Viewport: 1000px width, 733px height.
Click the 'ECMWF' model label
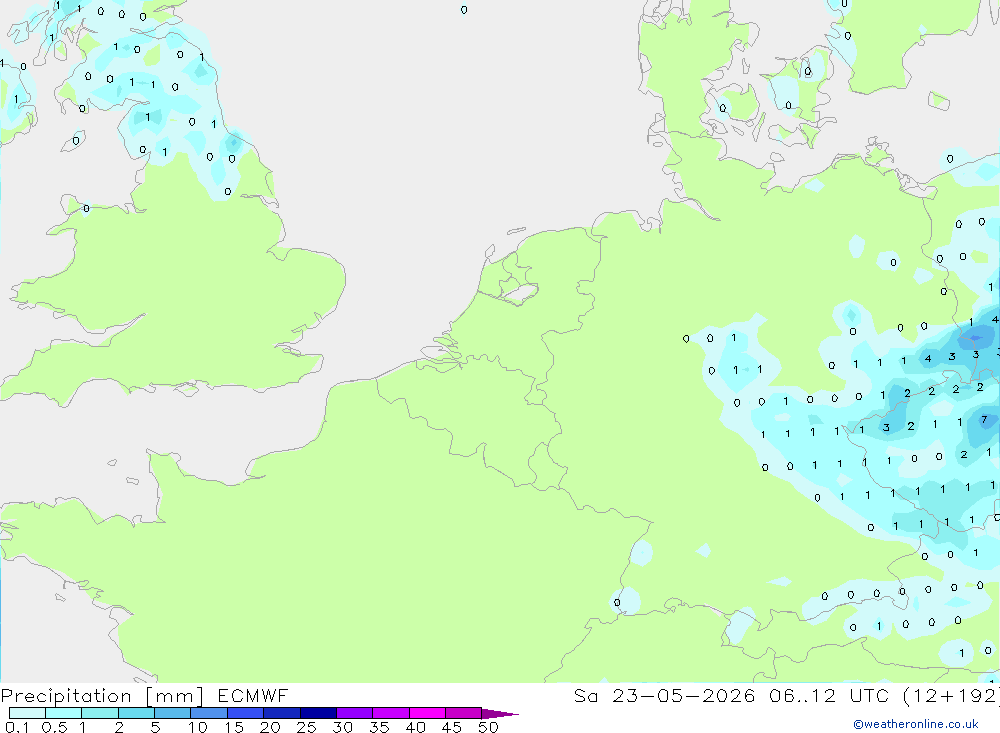253,695
